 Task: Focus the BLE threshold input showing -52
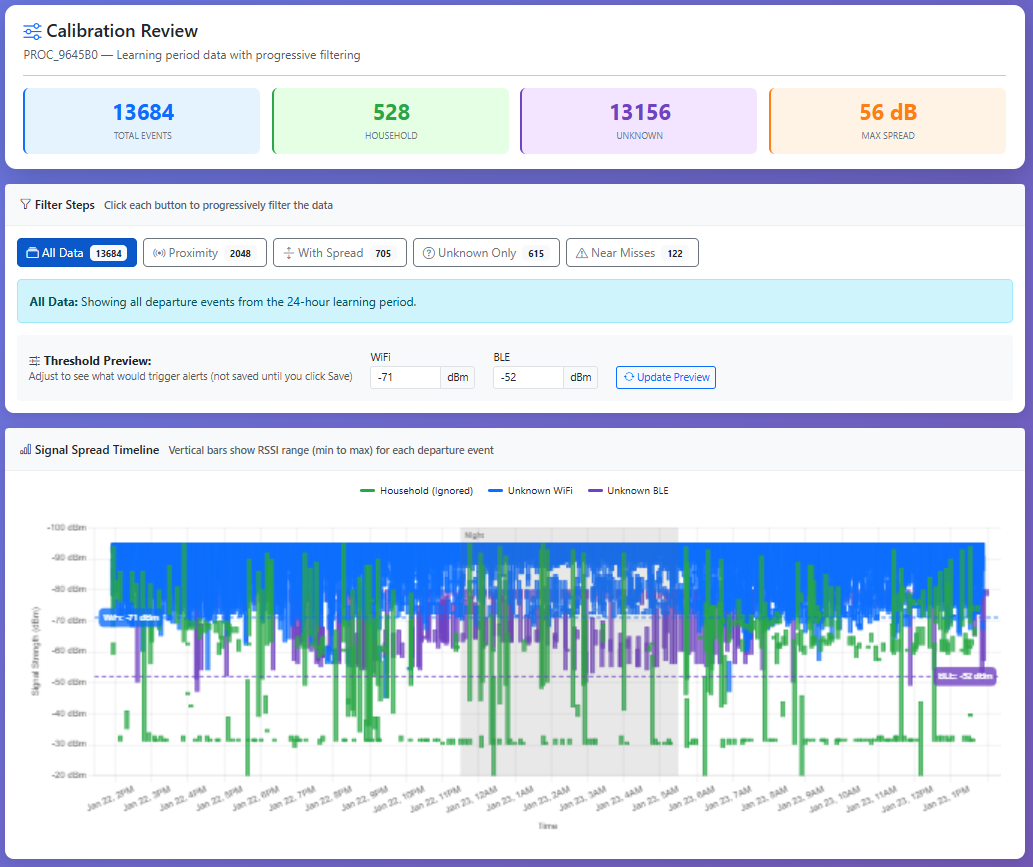tap(528, 378)
